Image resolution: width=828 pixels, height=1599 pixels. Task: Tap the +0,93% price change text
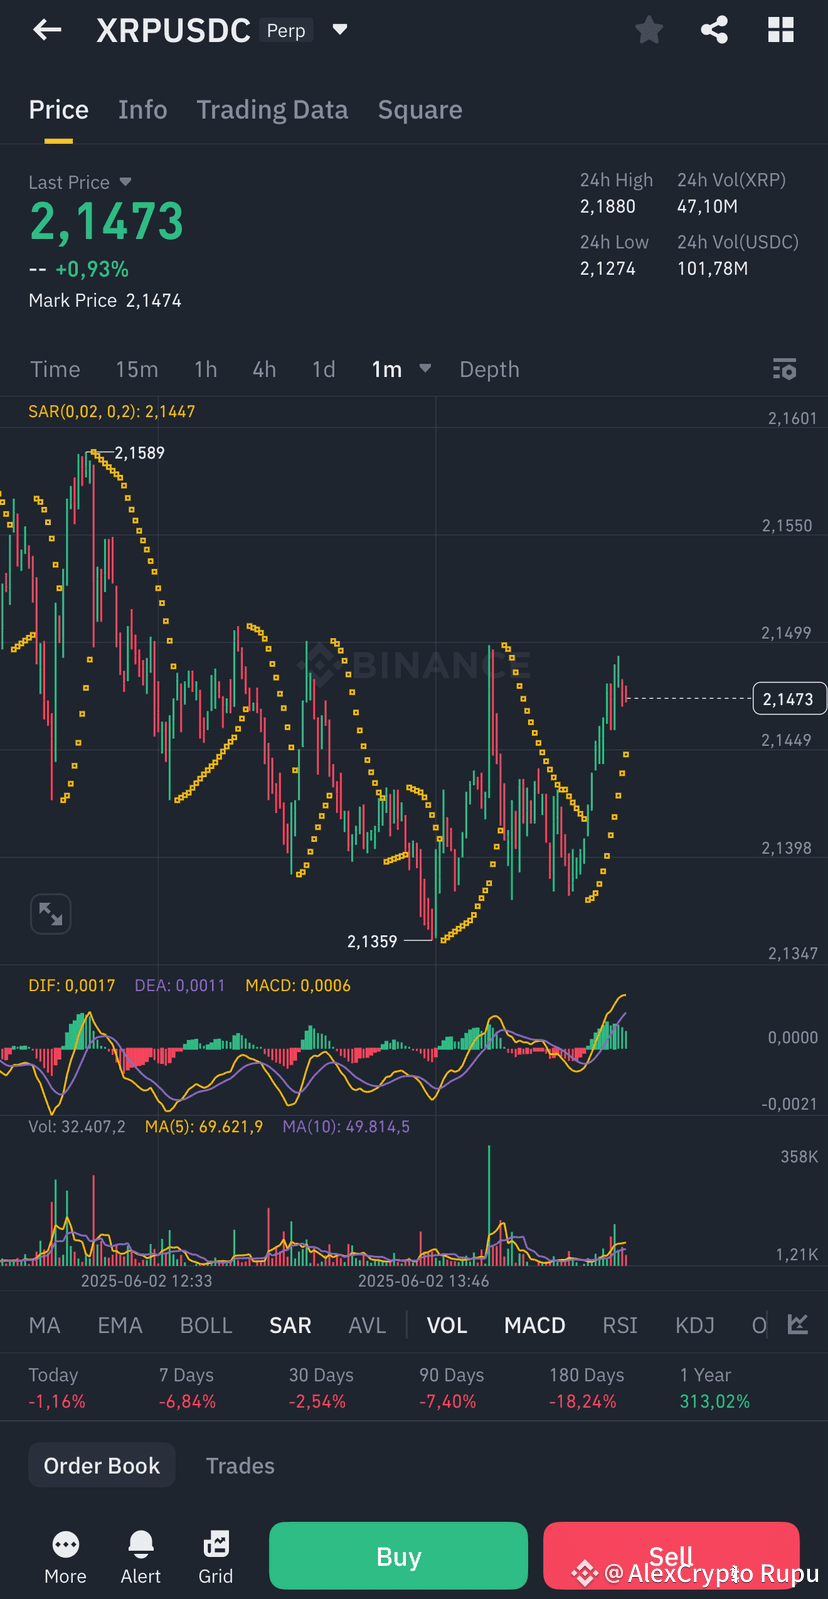[92, 269]
